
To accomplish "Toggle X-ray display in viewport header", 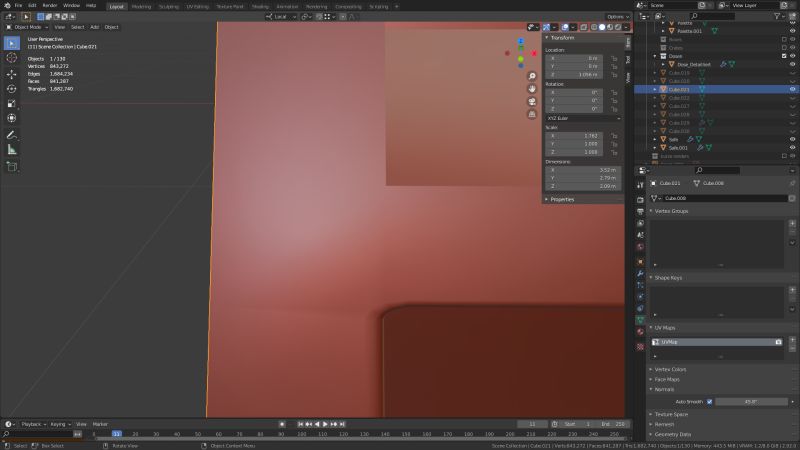I will (x=584, y=27).
